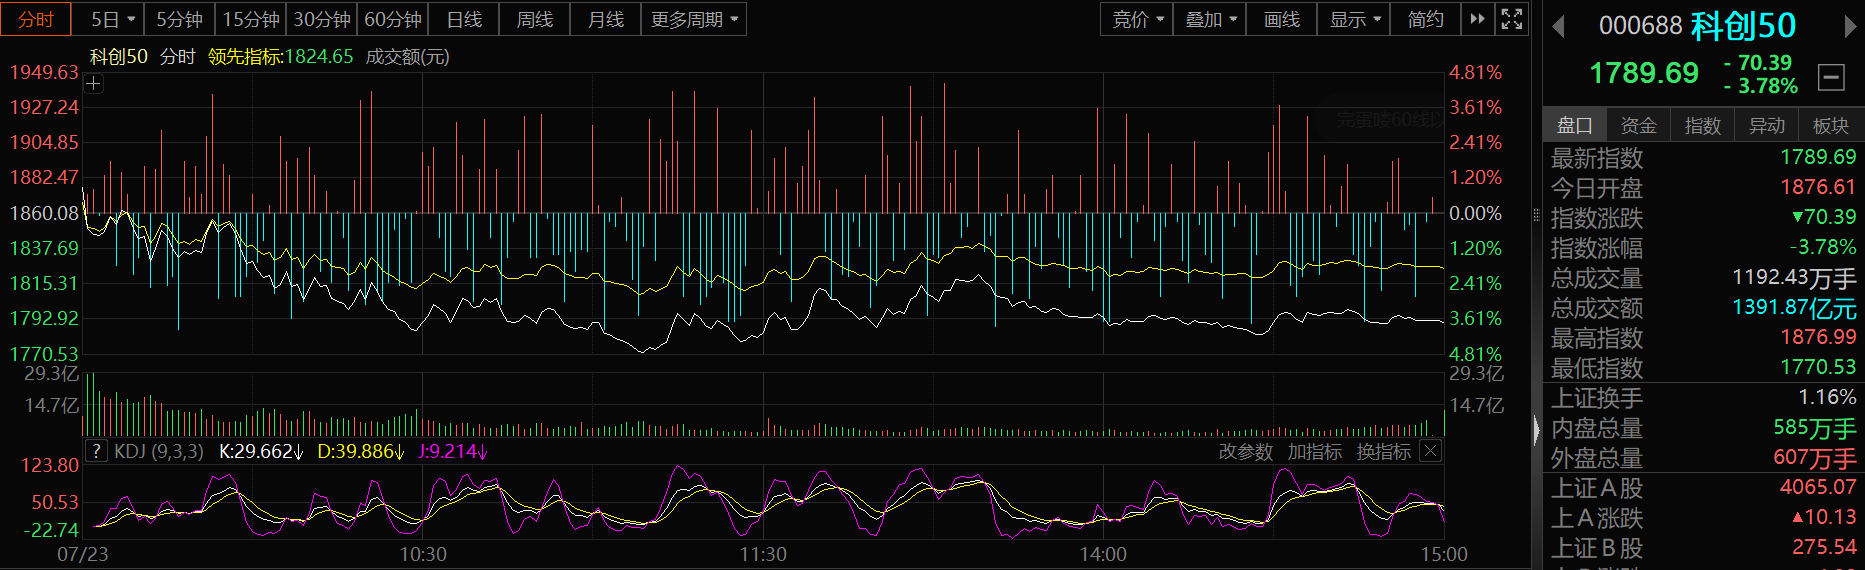Close the KDJ indicator panel

point(1431,451)
